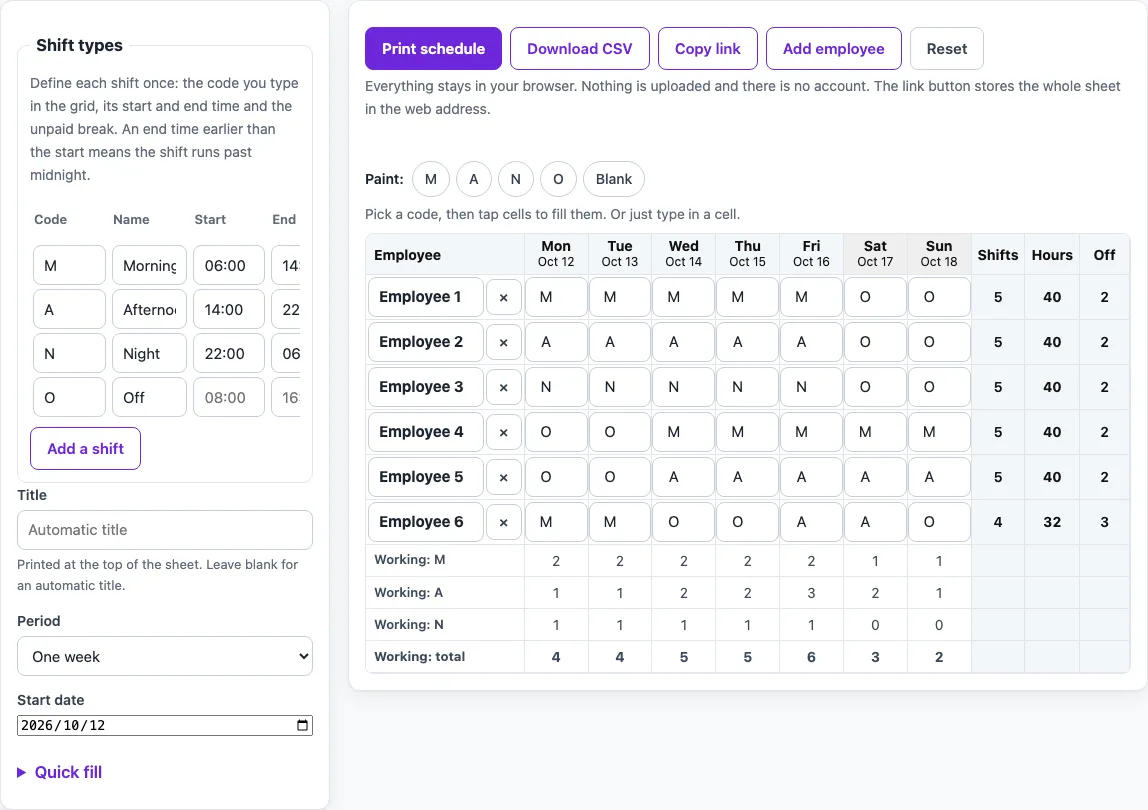
Task: Edit the Automatic title field
Action: click(165, 530)
